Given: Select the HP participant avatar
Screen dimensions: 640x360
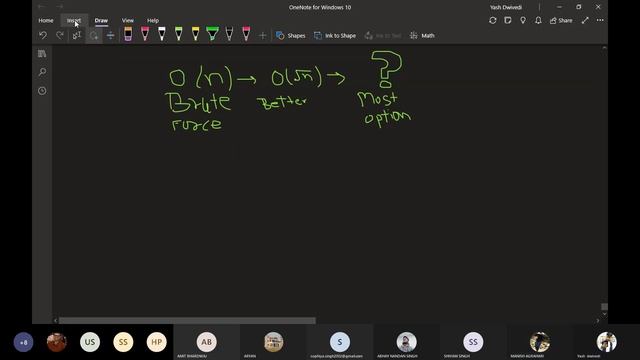Looking at the screenshot, I should [157, 342].
